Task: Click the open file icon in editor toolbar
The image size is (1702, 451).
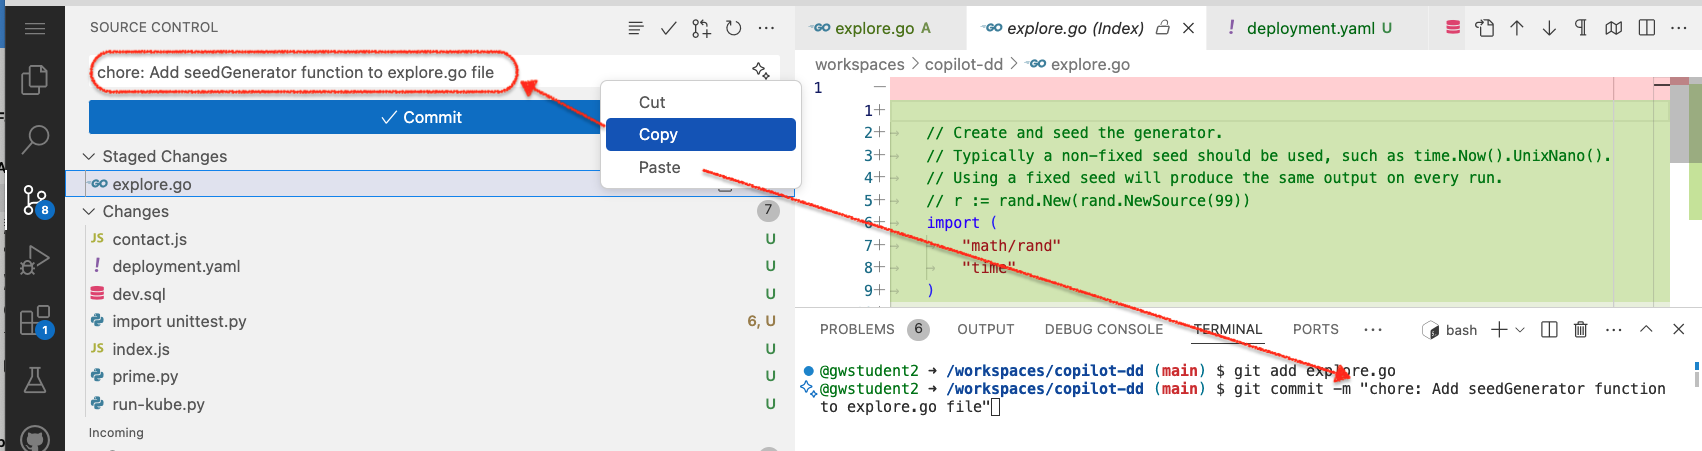Action: [x=1485, y=28]
